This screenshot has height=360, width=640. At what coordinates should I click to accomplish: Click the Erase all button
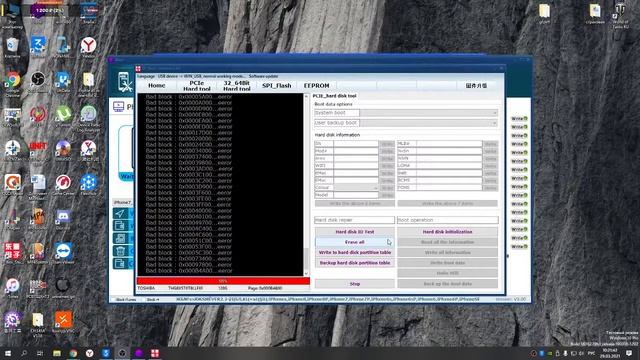355,242
